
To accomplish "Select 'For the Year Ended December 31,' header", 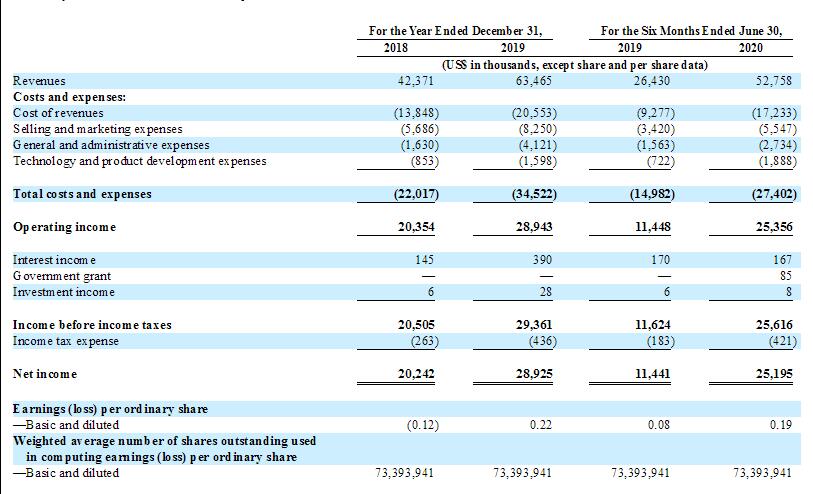I will tap(455, 31).
